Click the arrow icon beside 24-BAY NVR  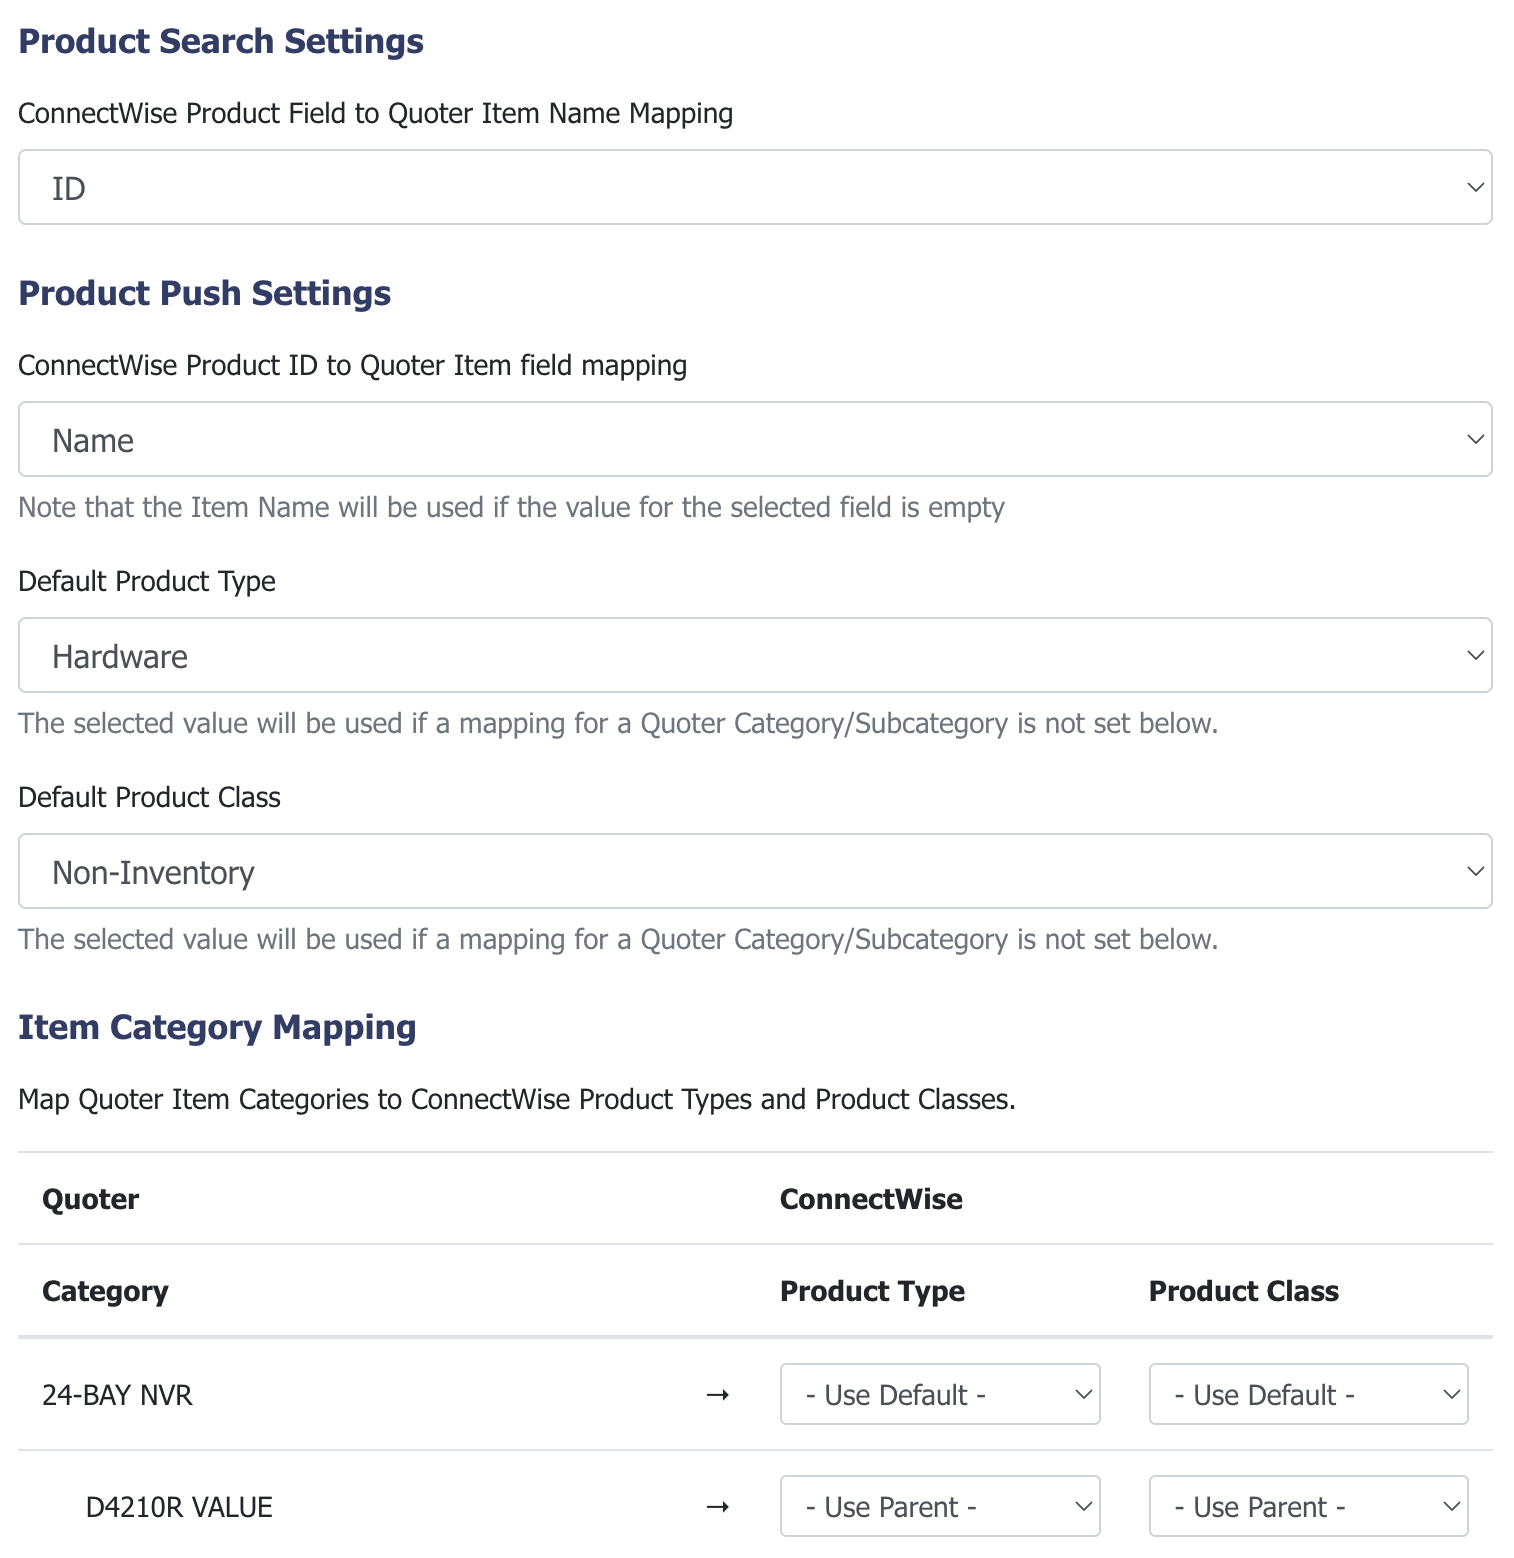pos(717,1395)
